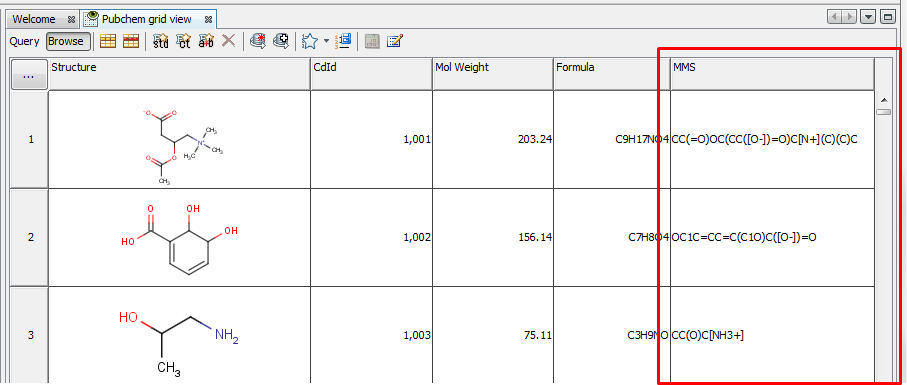Click the structure drawing in row 1
This screenshot has width=907, height=385.
pos(183,146)
